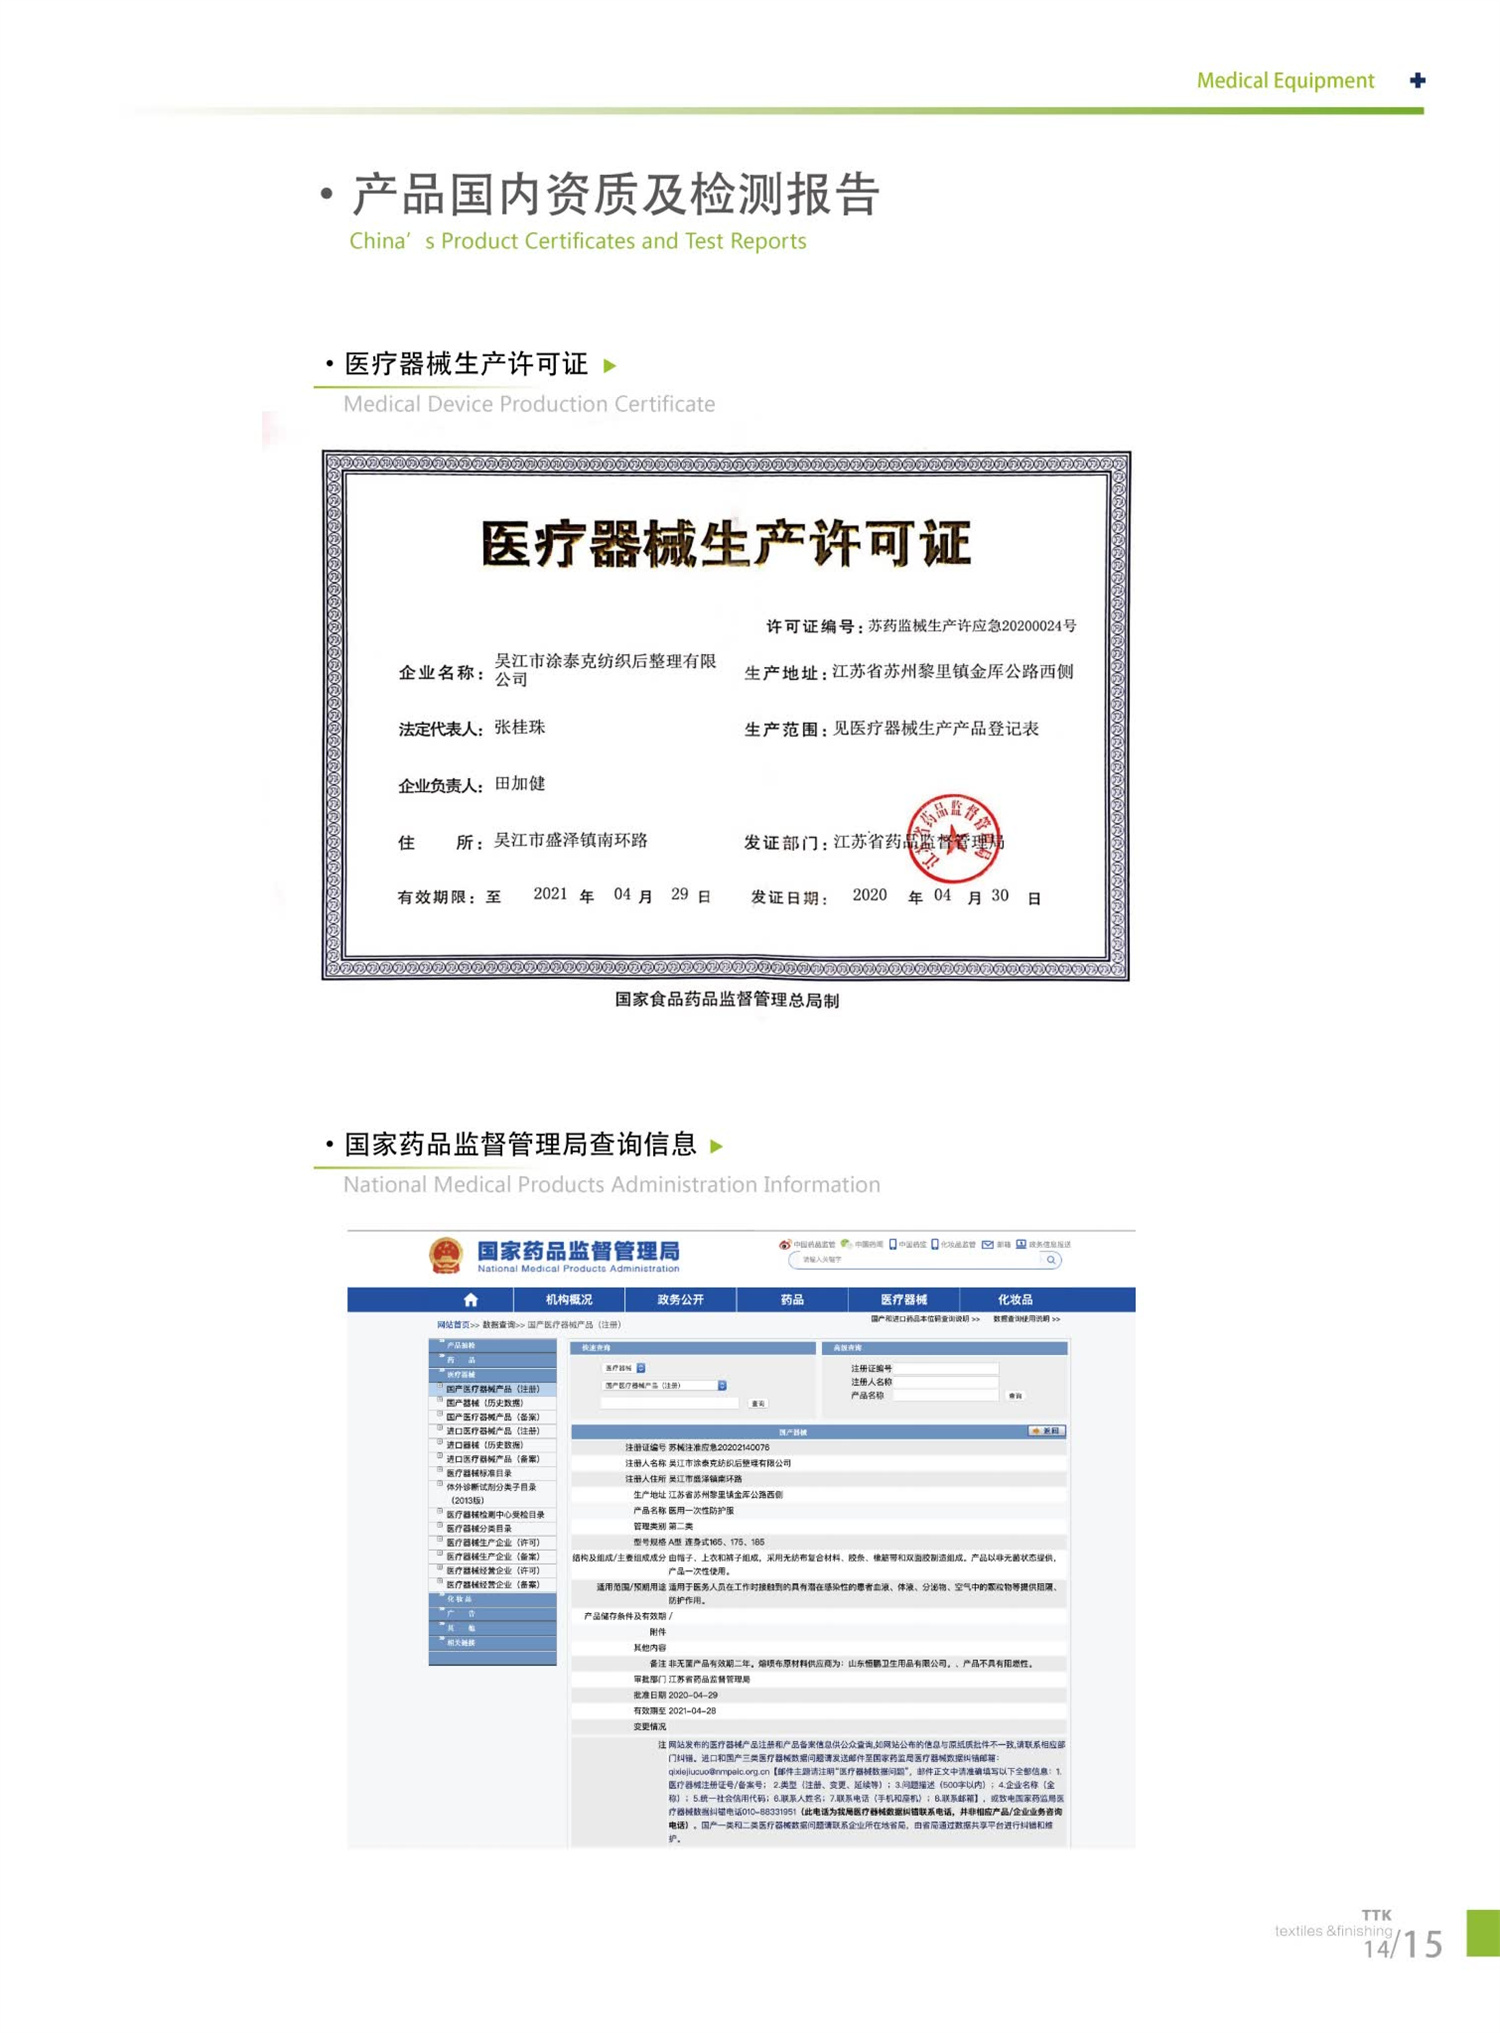
Task: Click the mail envelope icon 邮箱
Action: point(988,1245)
